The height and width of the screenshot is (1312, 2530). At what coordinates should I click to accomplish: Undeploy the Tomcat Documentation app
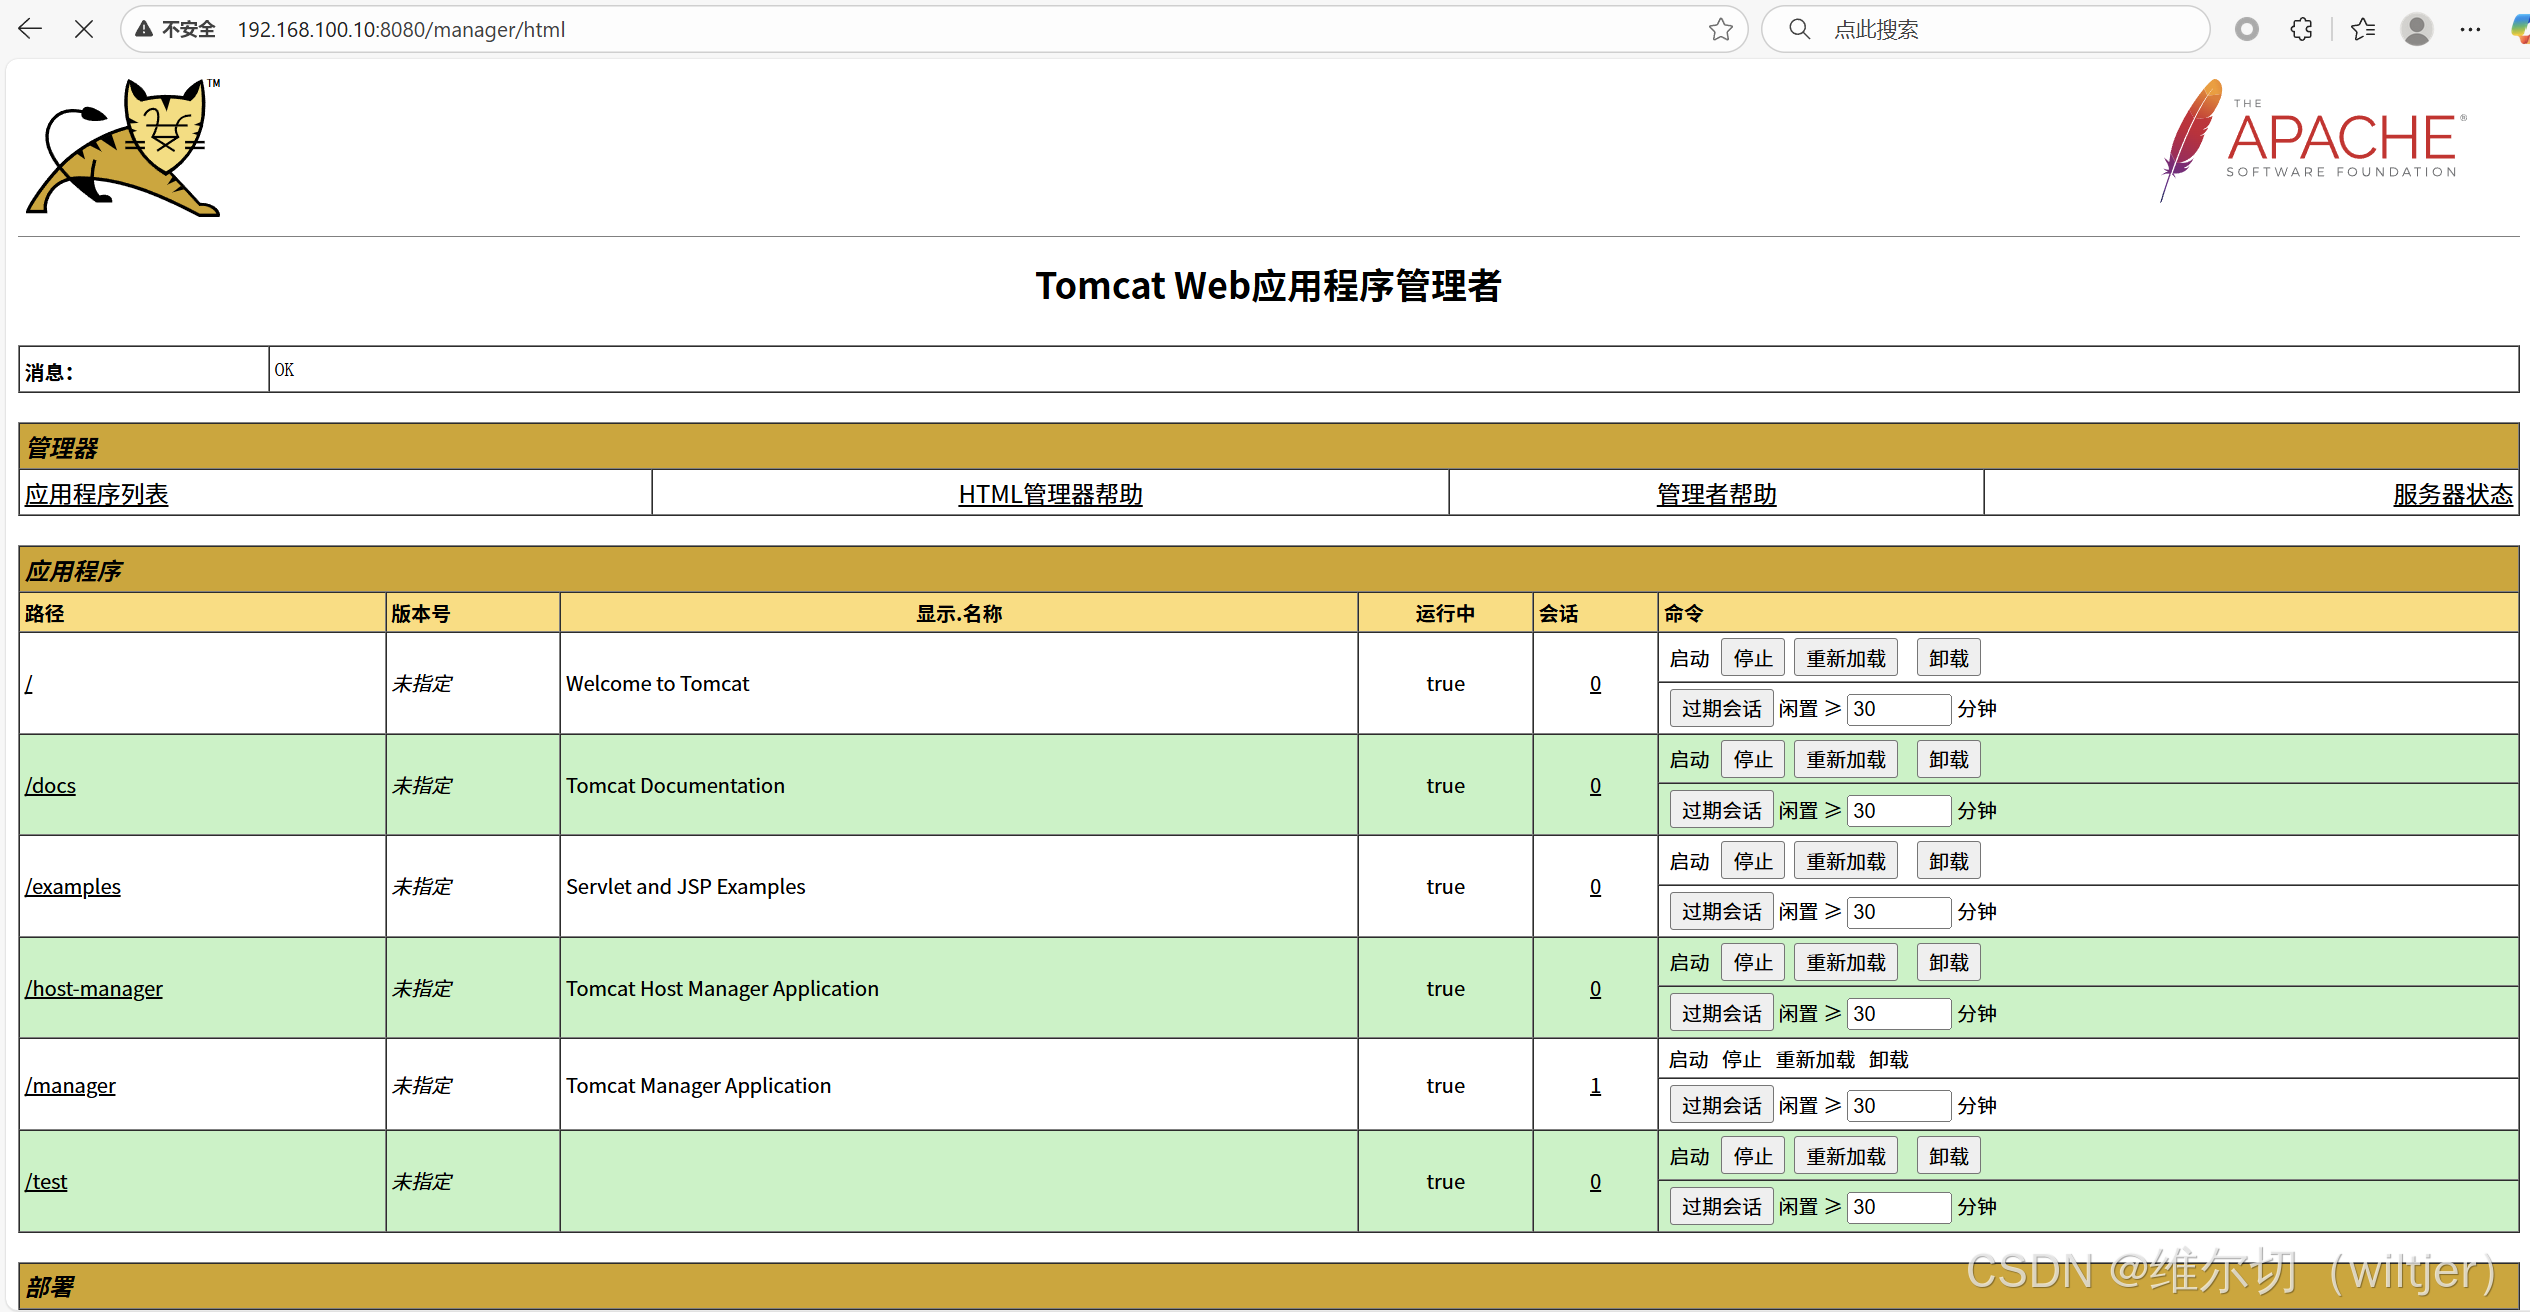1948,759
